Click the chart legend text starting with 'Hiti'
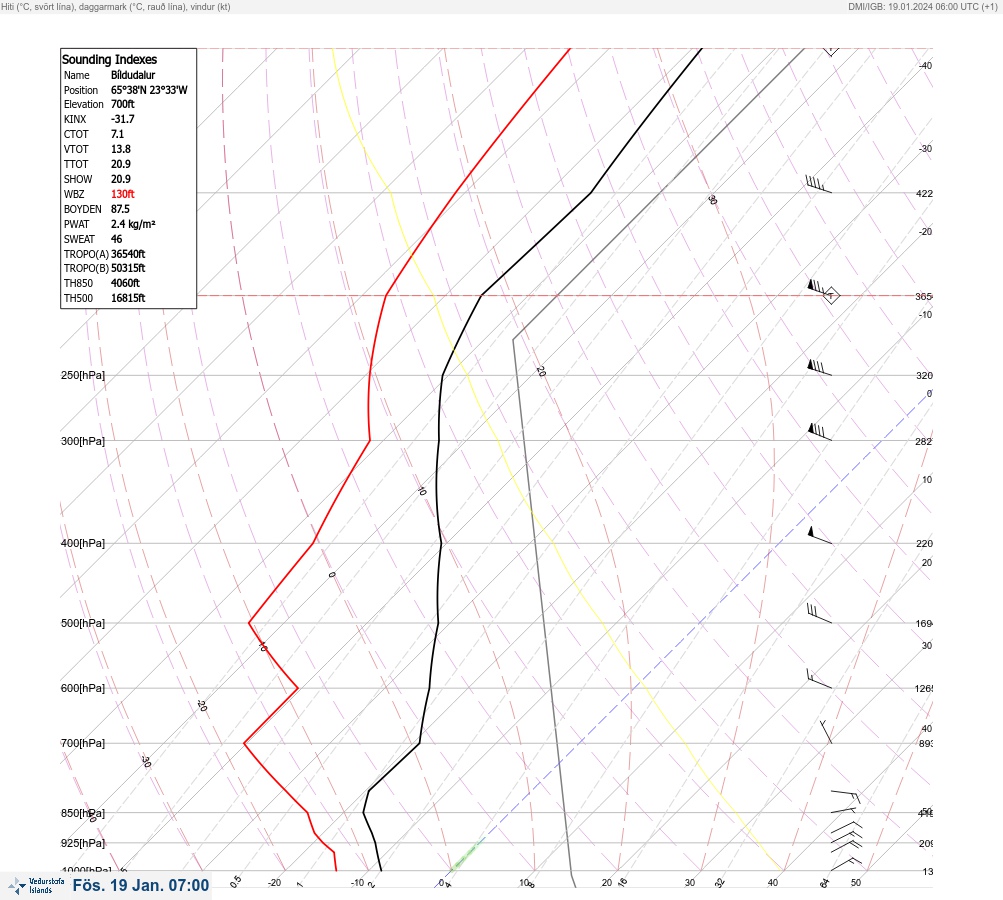The height and width of the screenshot is (900, 1003). 116,6
